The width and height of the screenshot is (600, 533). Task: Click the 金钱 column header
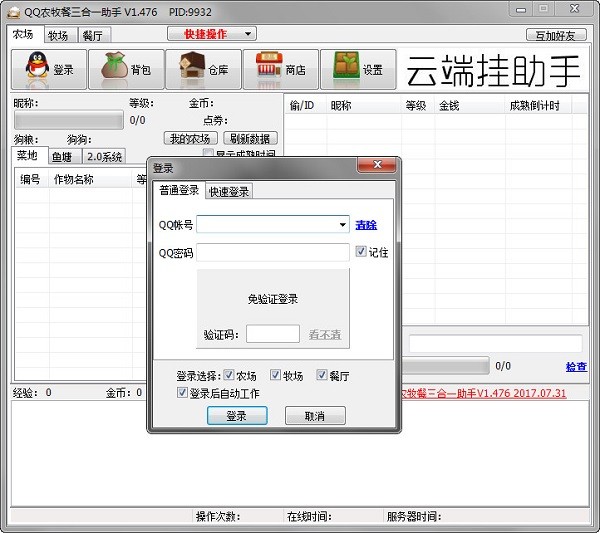coord(470,106)
